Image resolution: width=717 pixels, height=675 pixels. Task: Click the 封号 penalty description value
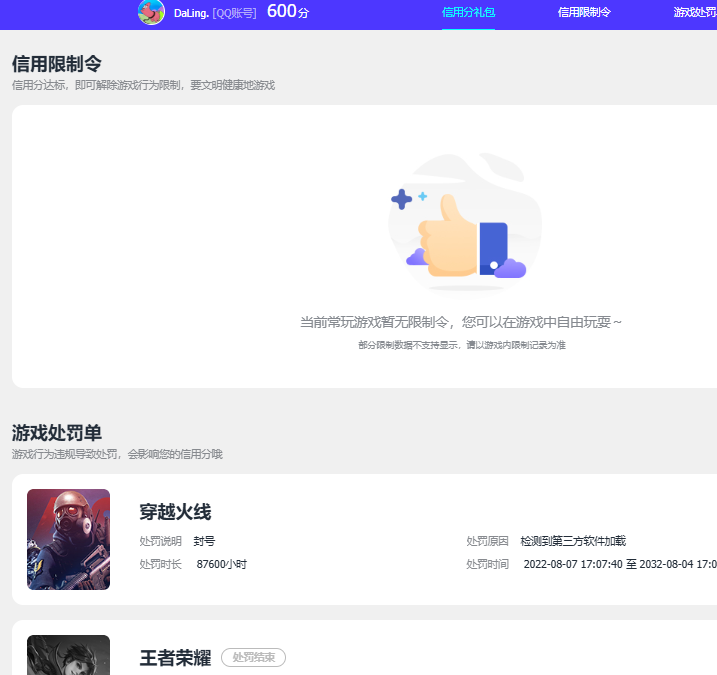[x=204, y=541]
